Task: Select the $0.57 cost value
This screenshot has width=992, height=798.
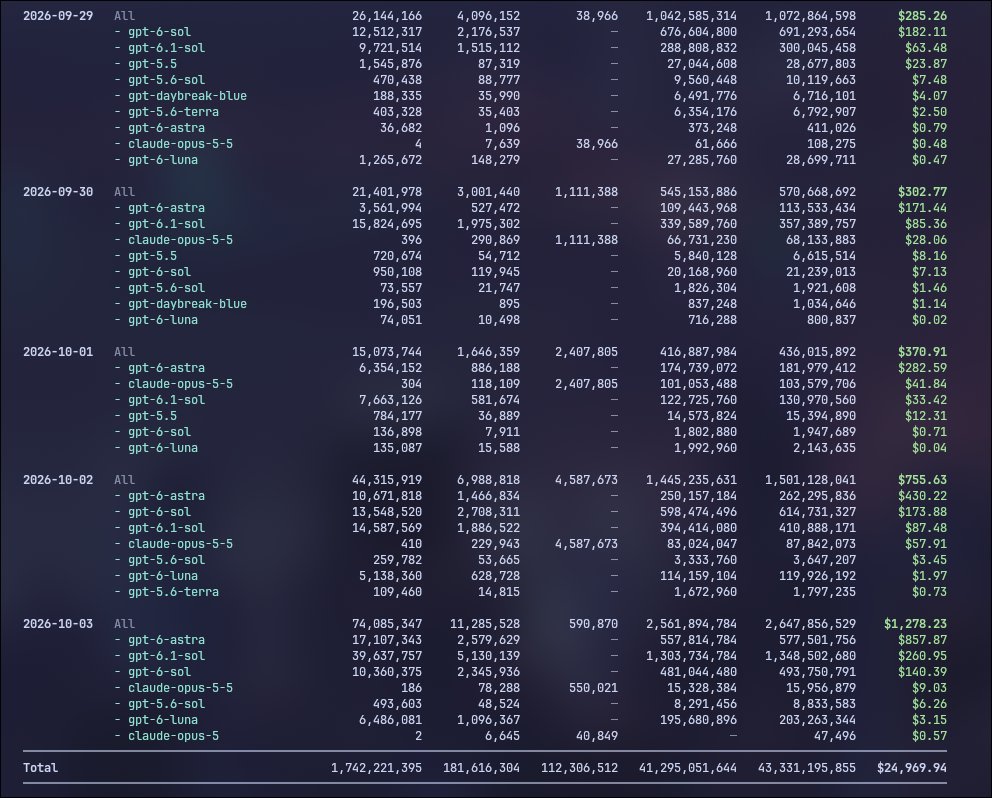Action: (x=929, y=735)
